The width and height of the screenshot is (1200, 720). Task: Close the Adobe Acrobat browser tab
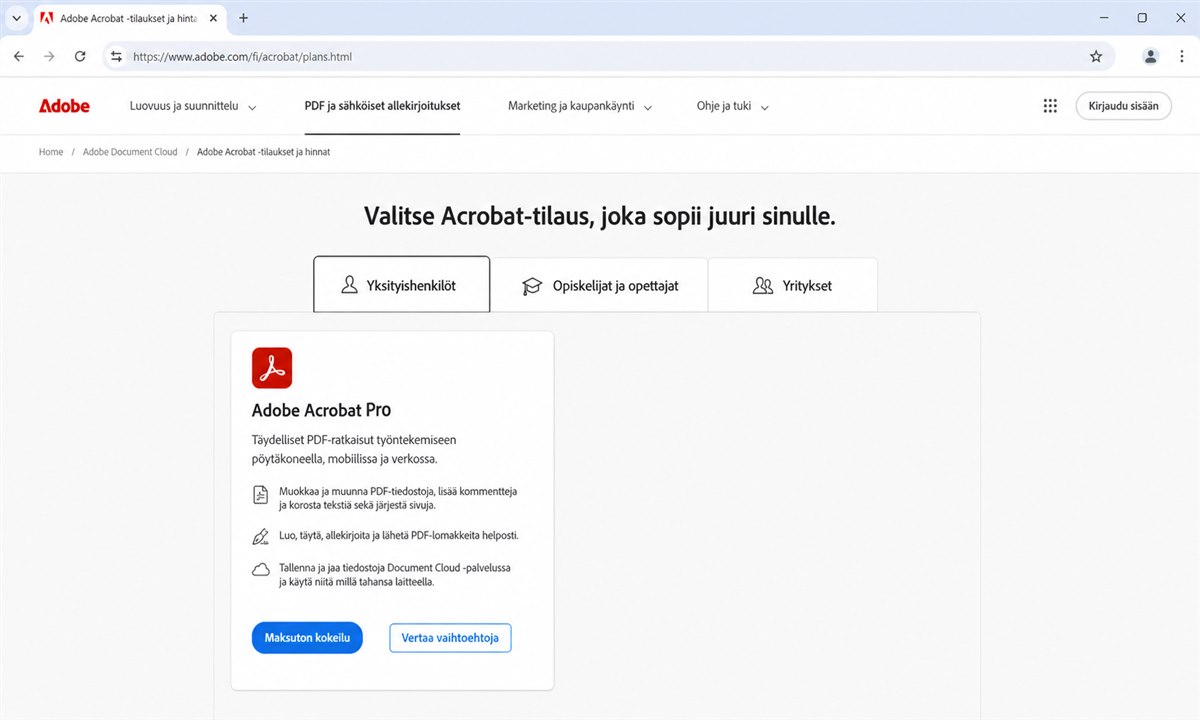(213, 18)
